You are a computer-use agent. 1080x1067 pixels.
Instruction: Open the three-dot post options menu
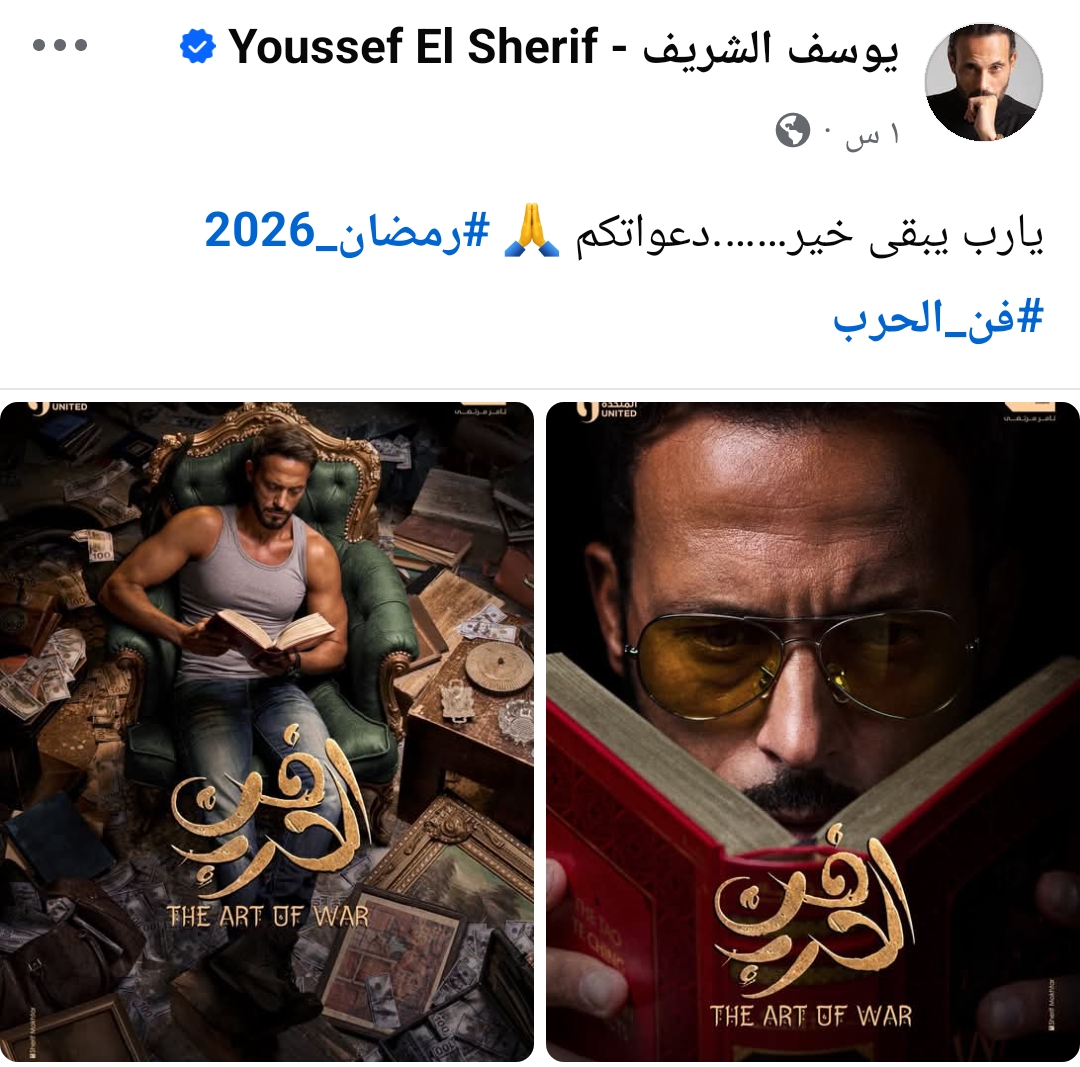[x=60, y=45]
